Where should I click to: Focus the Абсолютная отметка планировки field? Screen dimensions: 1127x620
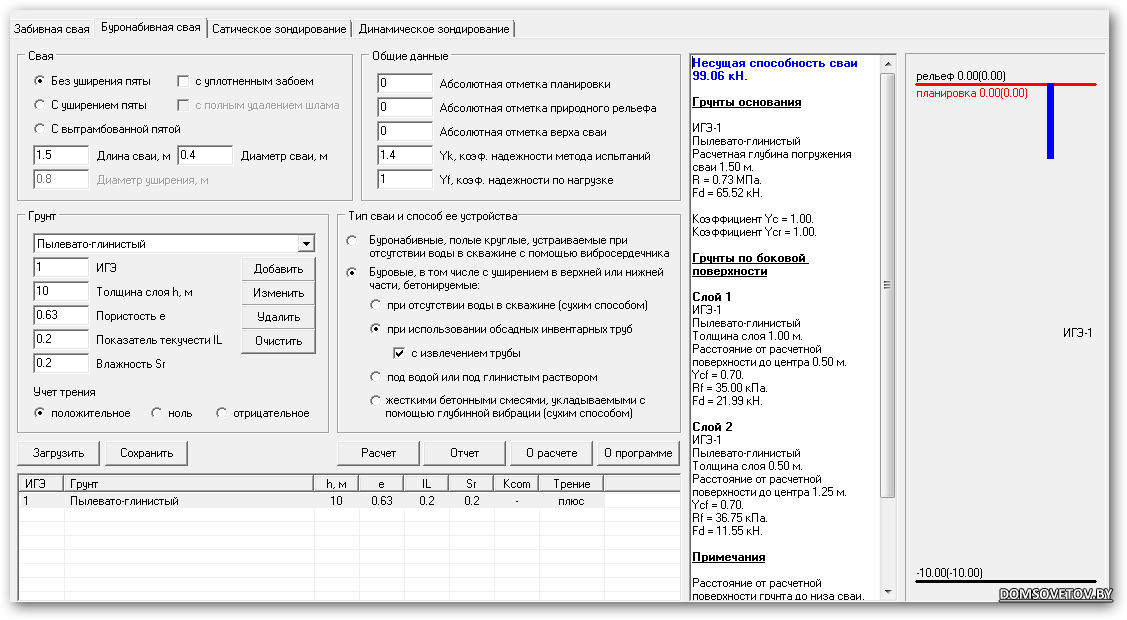point(405,83)
